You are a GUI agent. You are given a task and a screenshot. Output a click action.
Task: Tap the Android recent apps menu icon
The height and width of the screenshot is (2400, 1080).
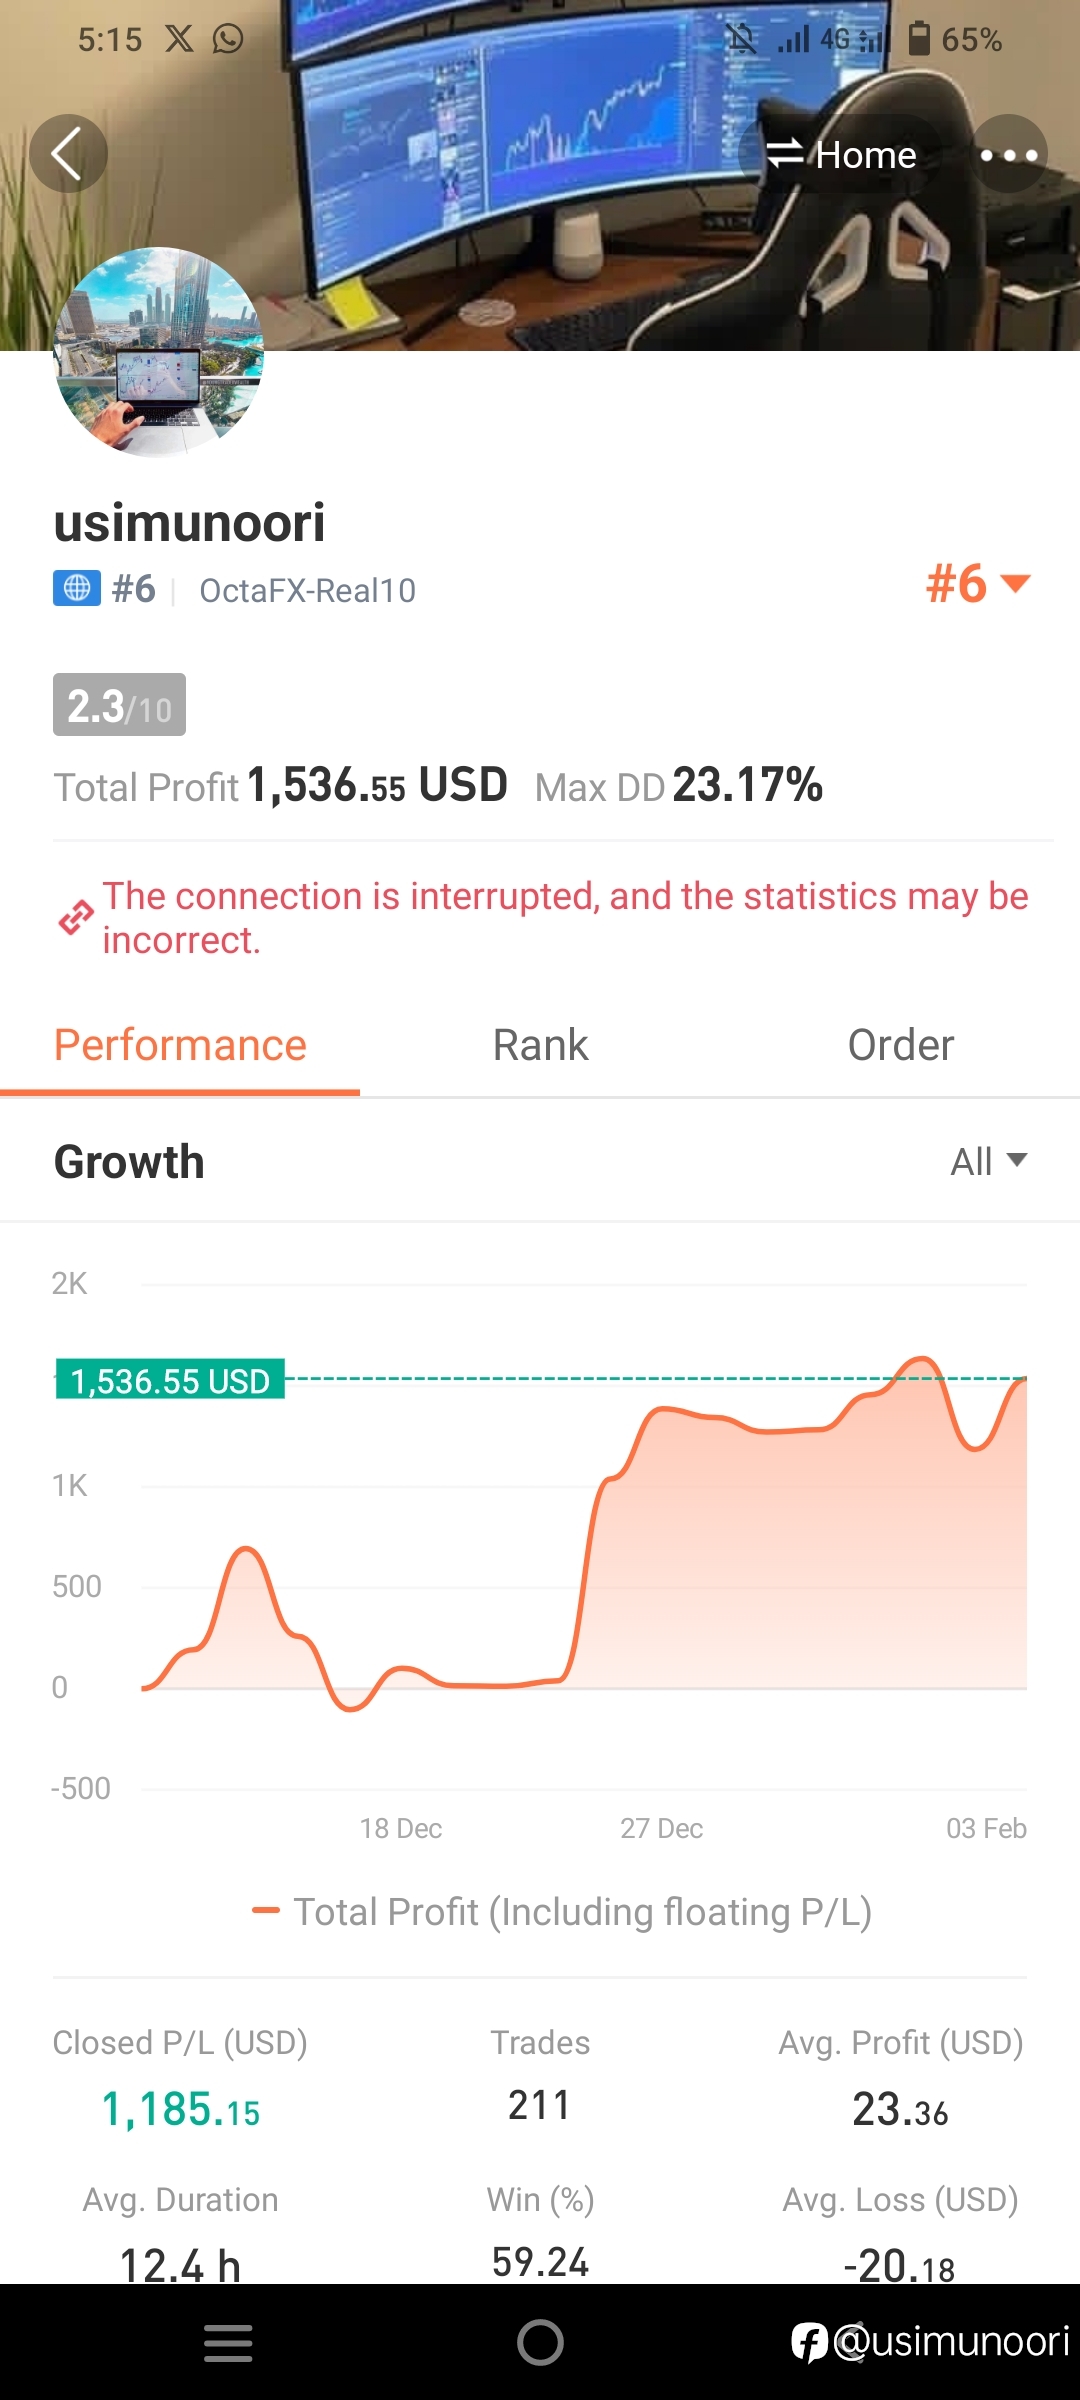tap(228, 2343)
